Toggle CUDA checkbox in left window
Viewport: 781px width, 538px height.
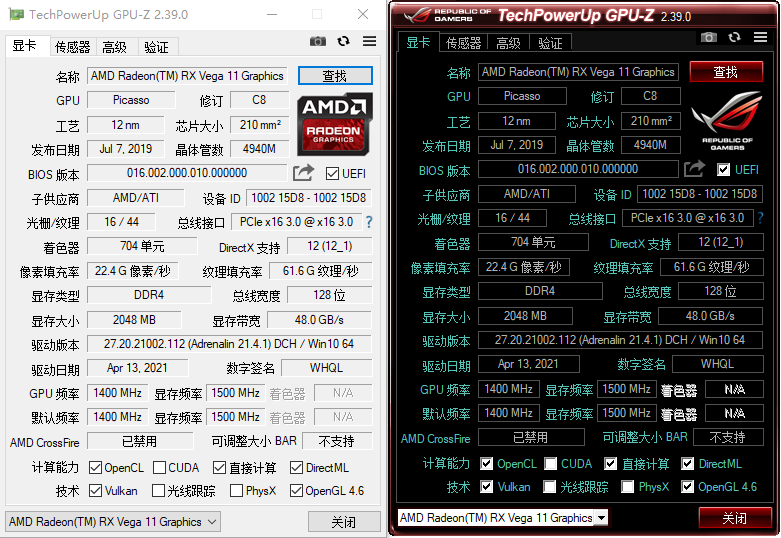tap(159, 468)
